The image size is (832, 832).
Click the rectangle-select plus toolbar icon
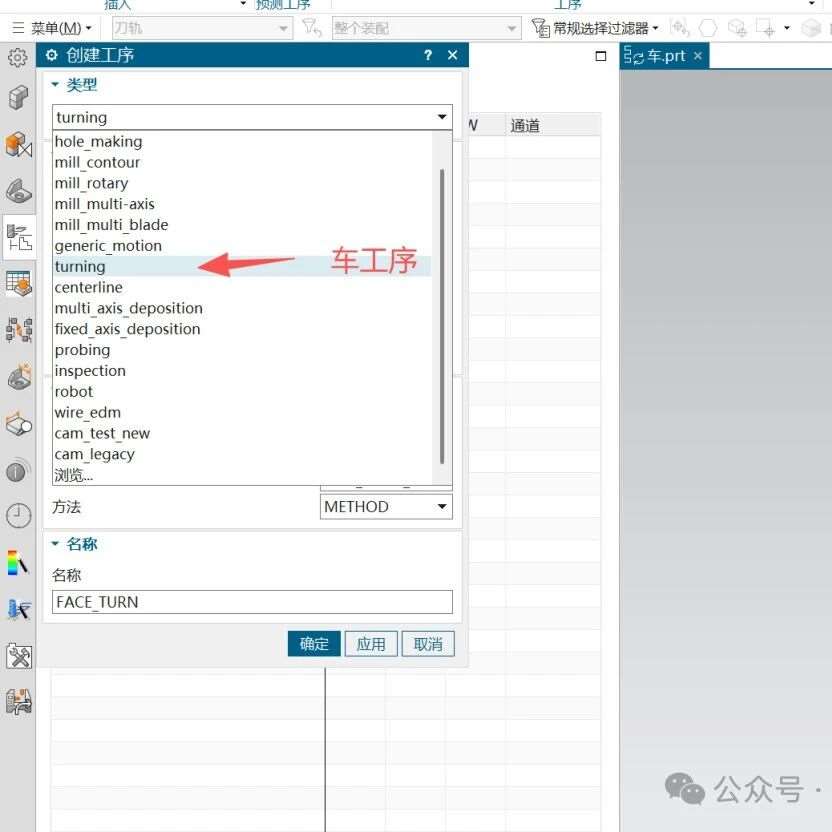point(765,28)
